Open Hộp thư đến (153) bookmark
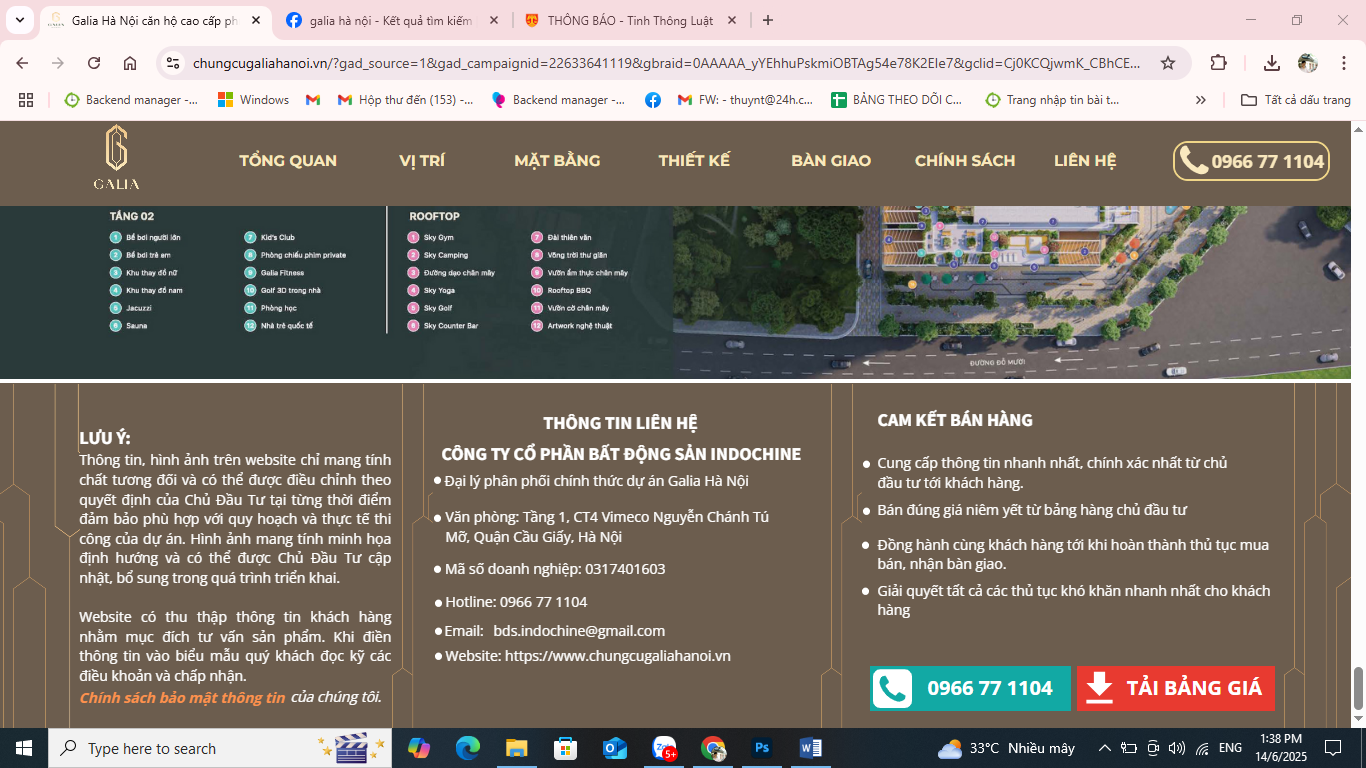The height and width of the screenshot is (768, 1366). tap(405, 100)
